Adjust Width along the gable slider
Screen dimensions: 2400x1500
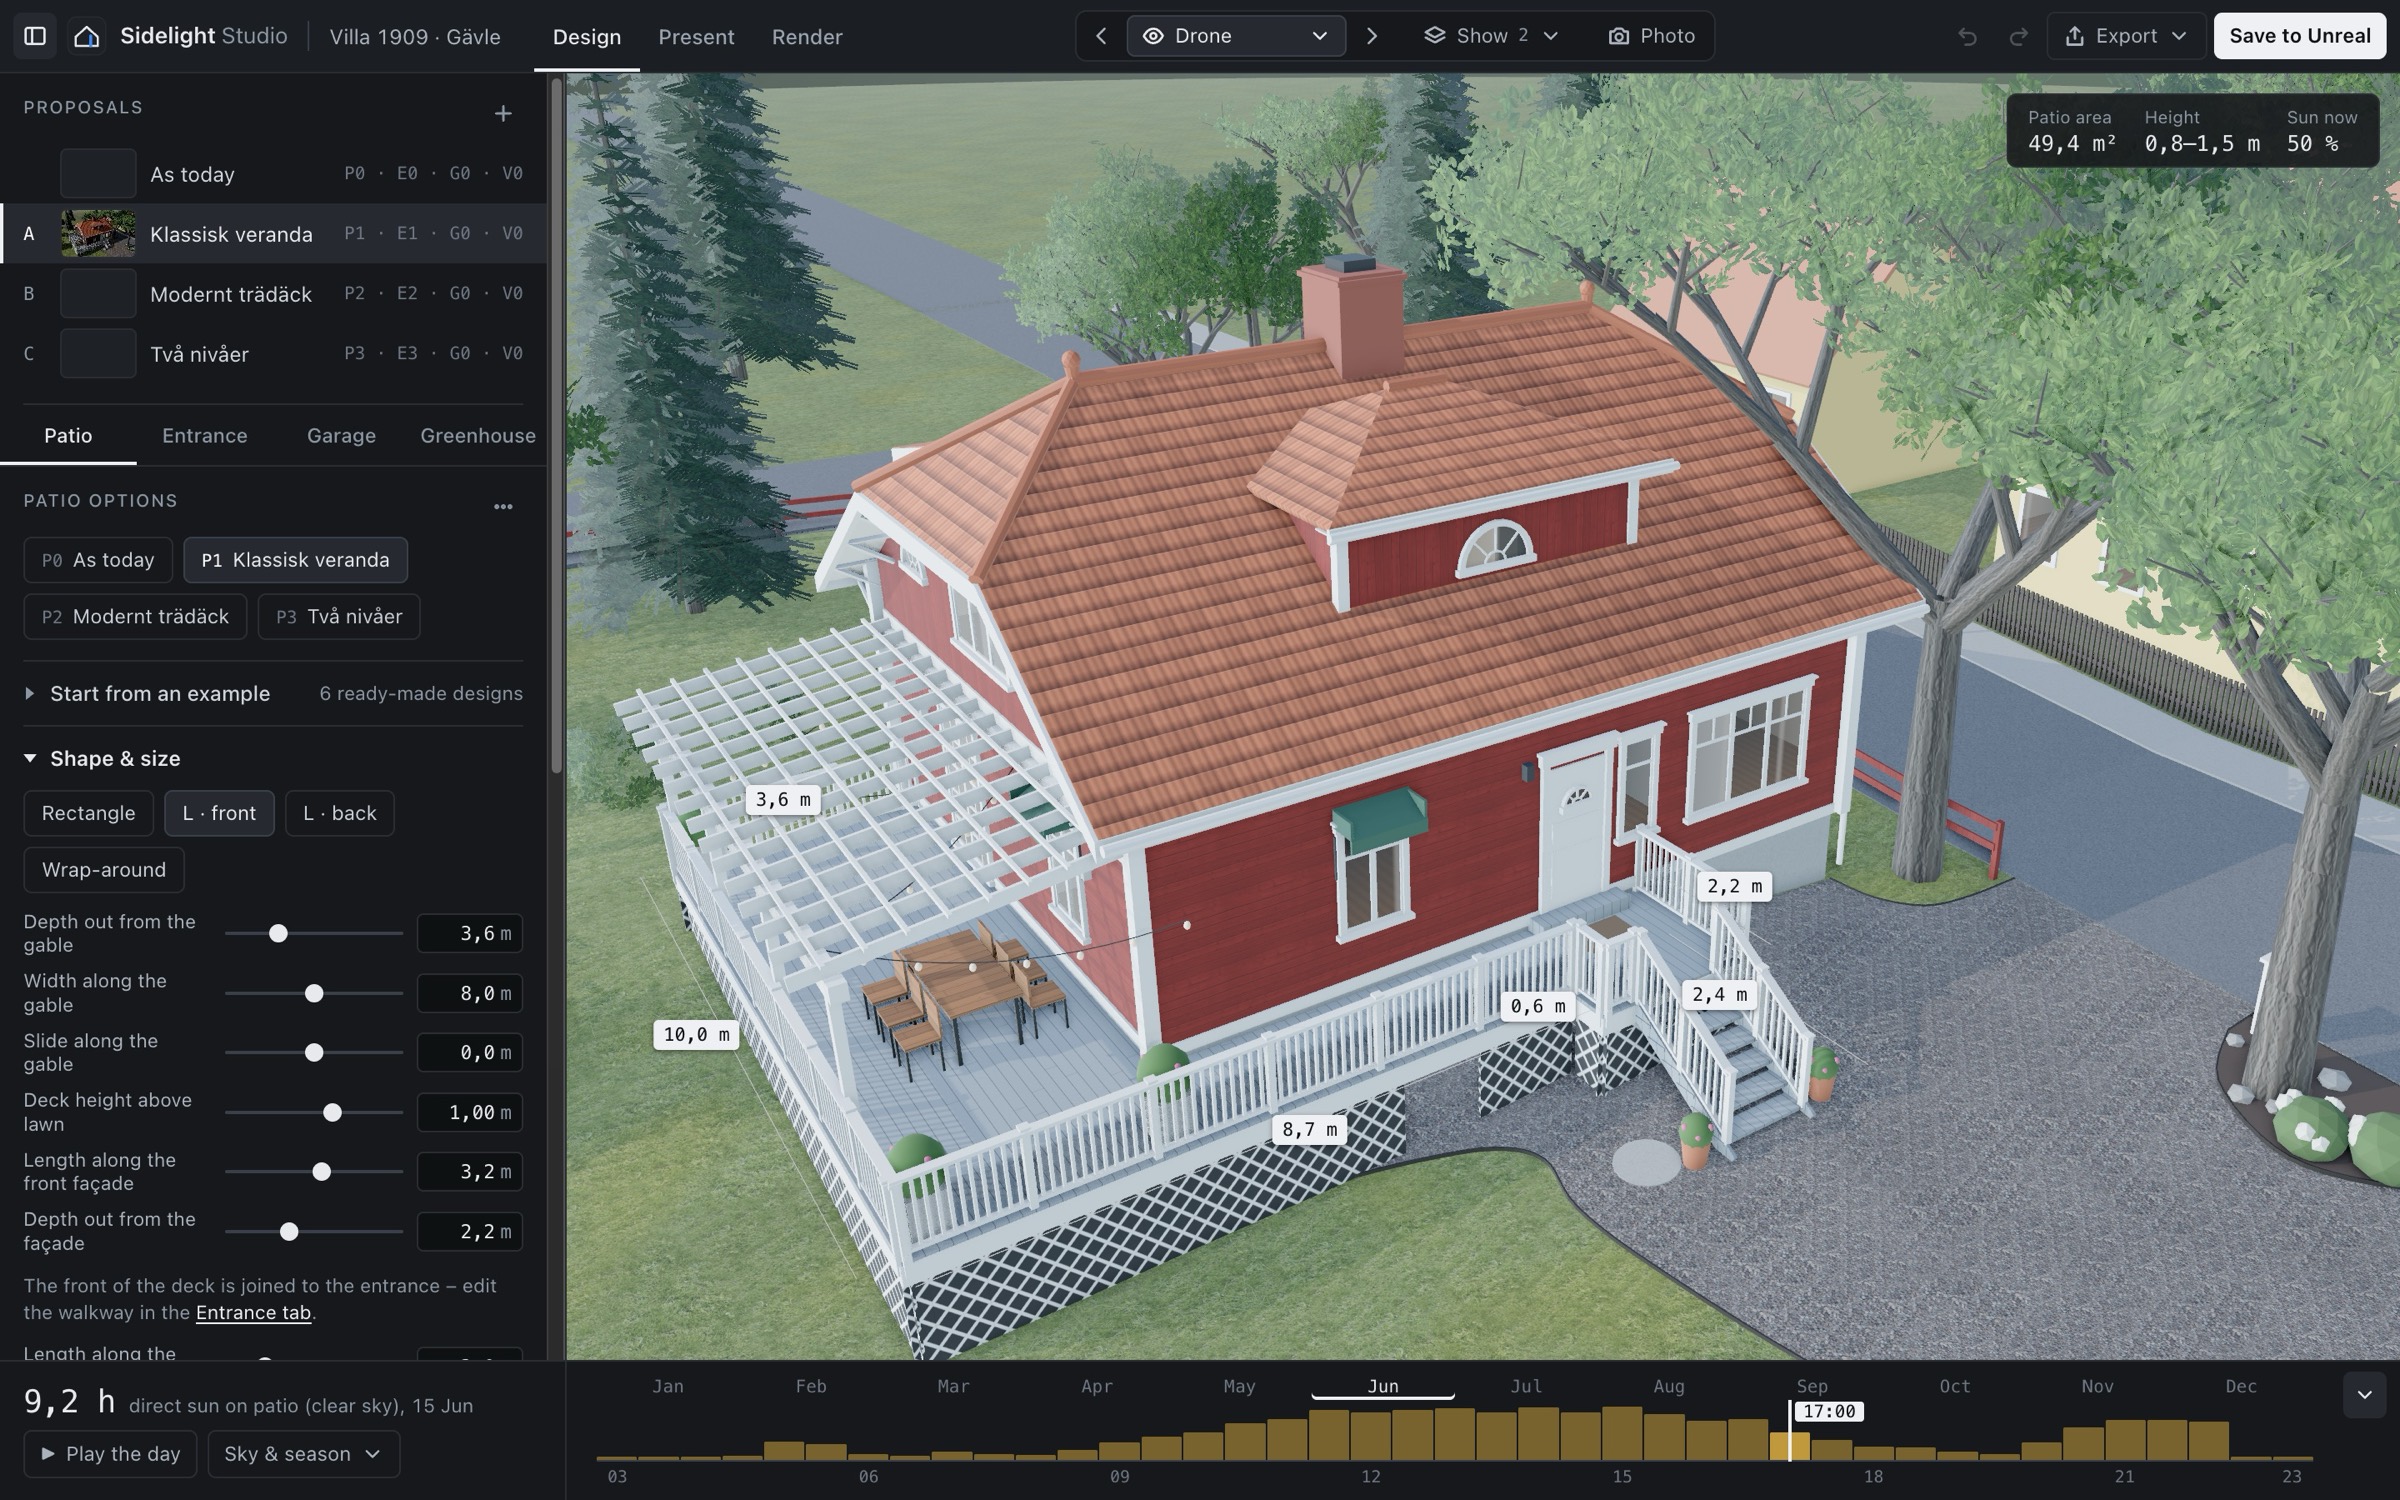[x=314, y=993]
